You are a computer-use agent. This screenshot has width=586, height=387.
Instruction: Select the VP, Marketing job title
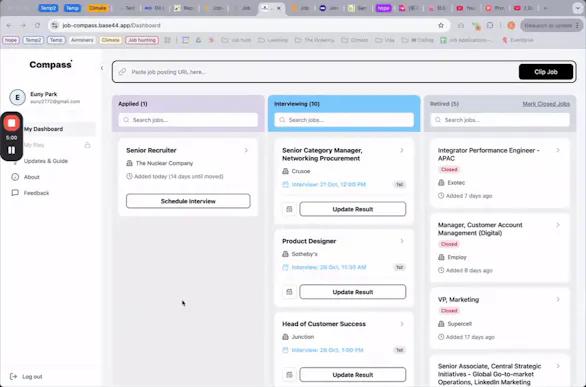click(x=458, y=300)
